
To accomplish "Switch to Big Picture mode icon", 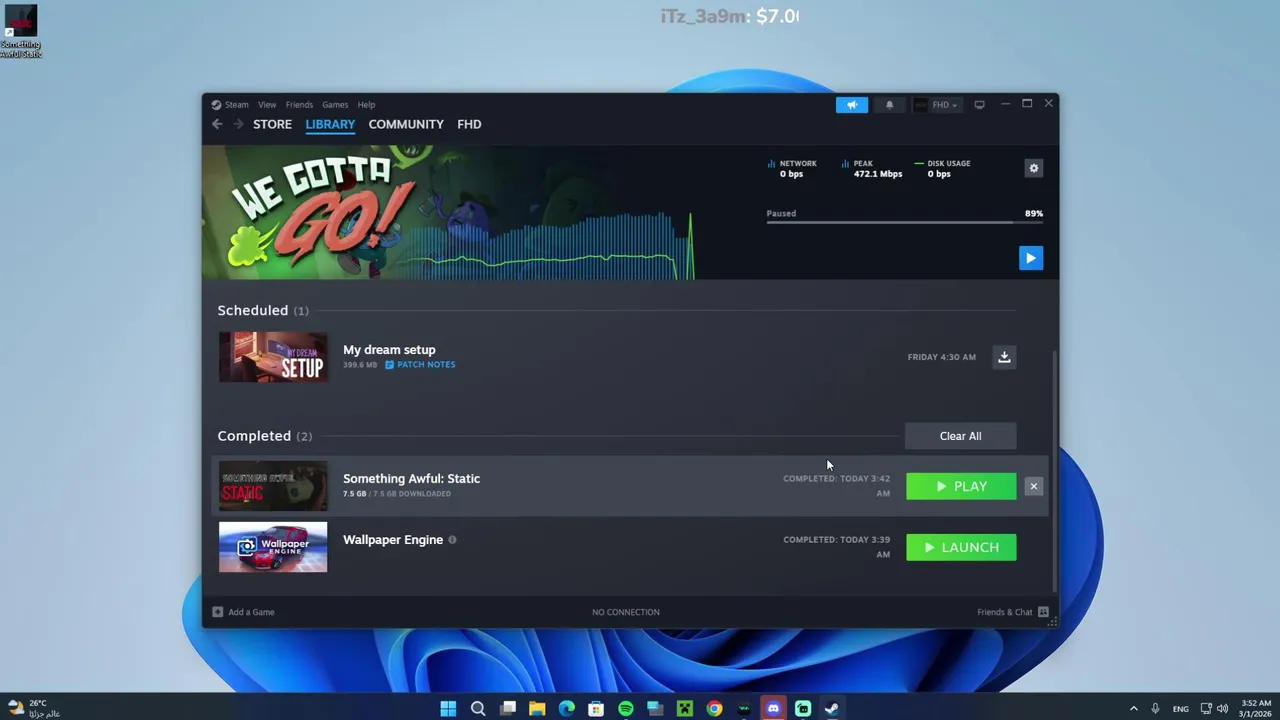I will coord(980,104).
